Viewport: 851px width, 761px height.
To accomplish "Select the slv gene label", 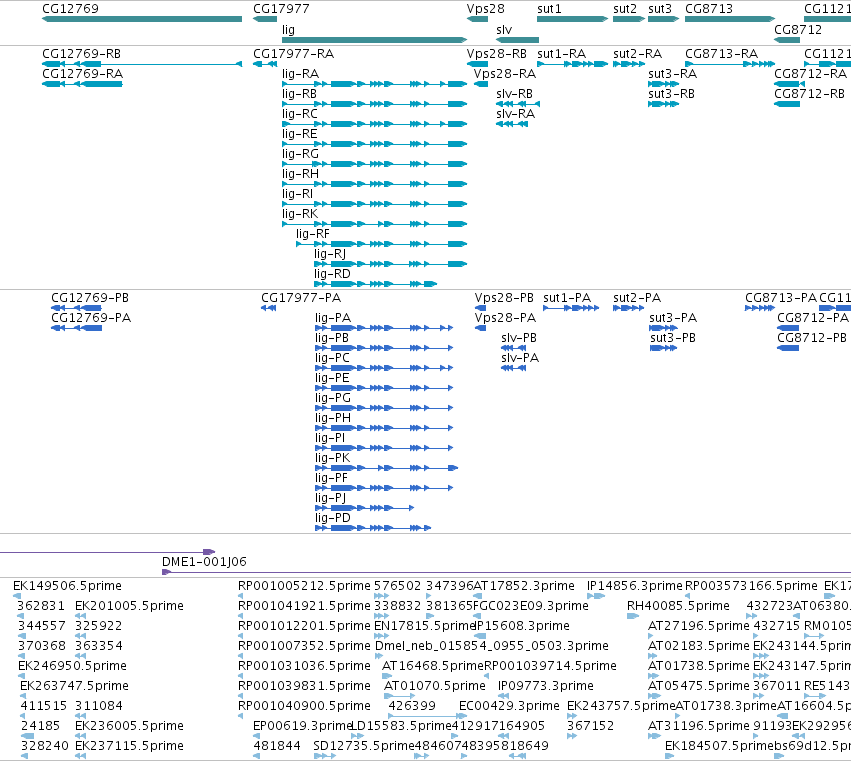I will tap(504, 30).
